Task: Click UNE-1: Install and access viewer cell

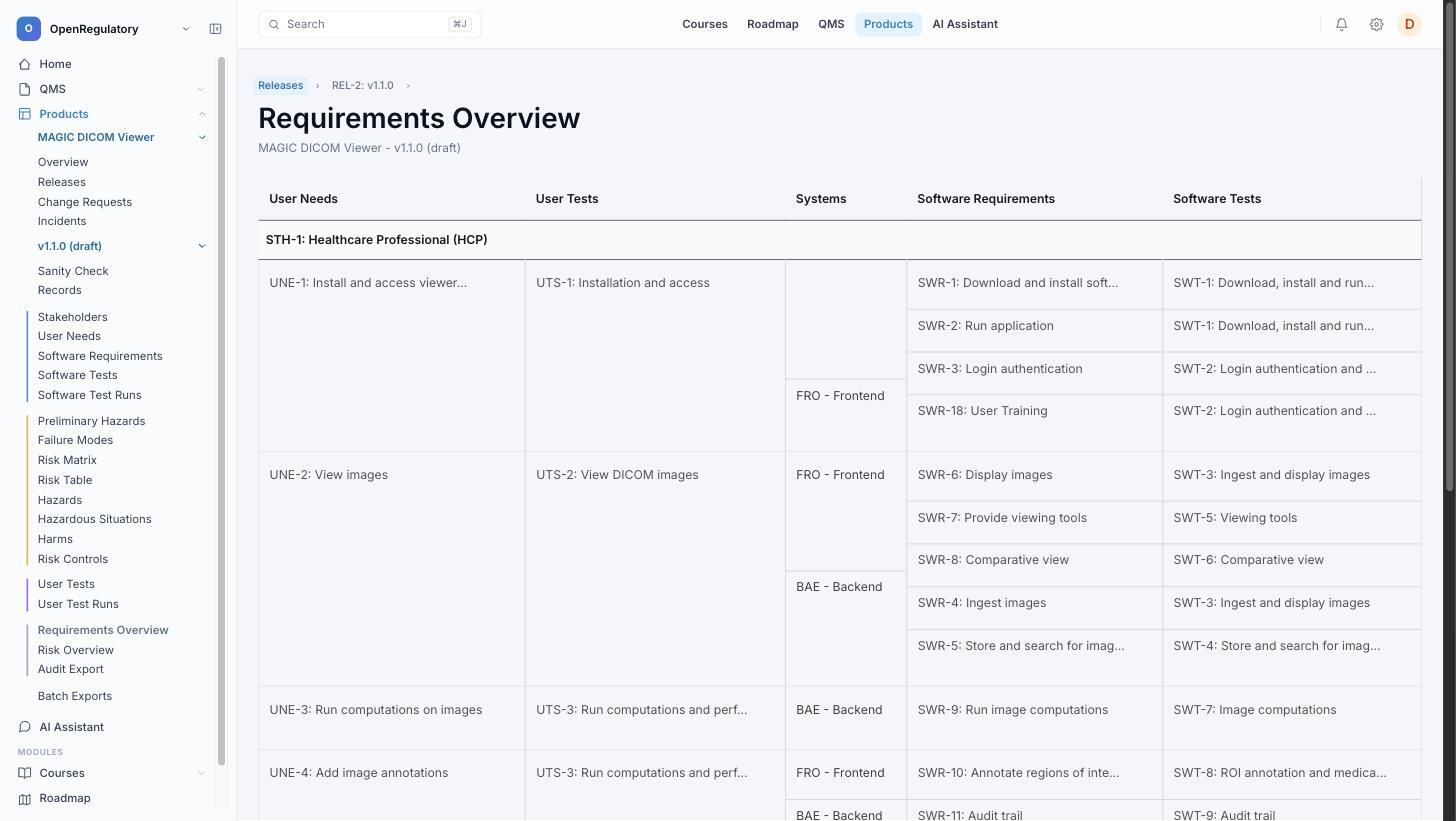Action: [391, 356]
